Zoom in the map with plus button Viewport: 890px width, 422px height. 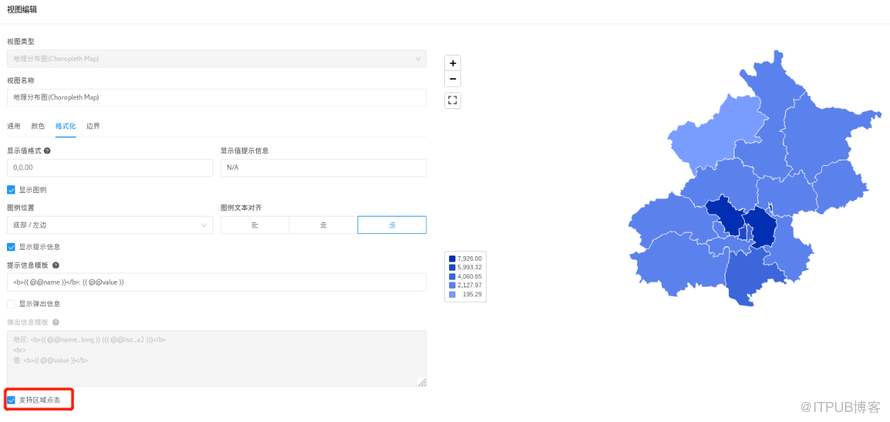pyautogui.click(x=452, y=64)
